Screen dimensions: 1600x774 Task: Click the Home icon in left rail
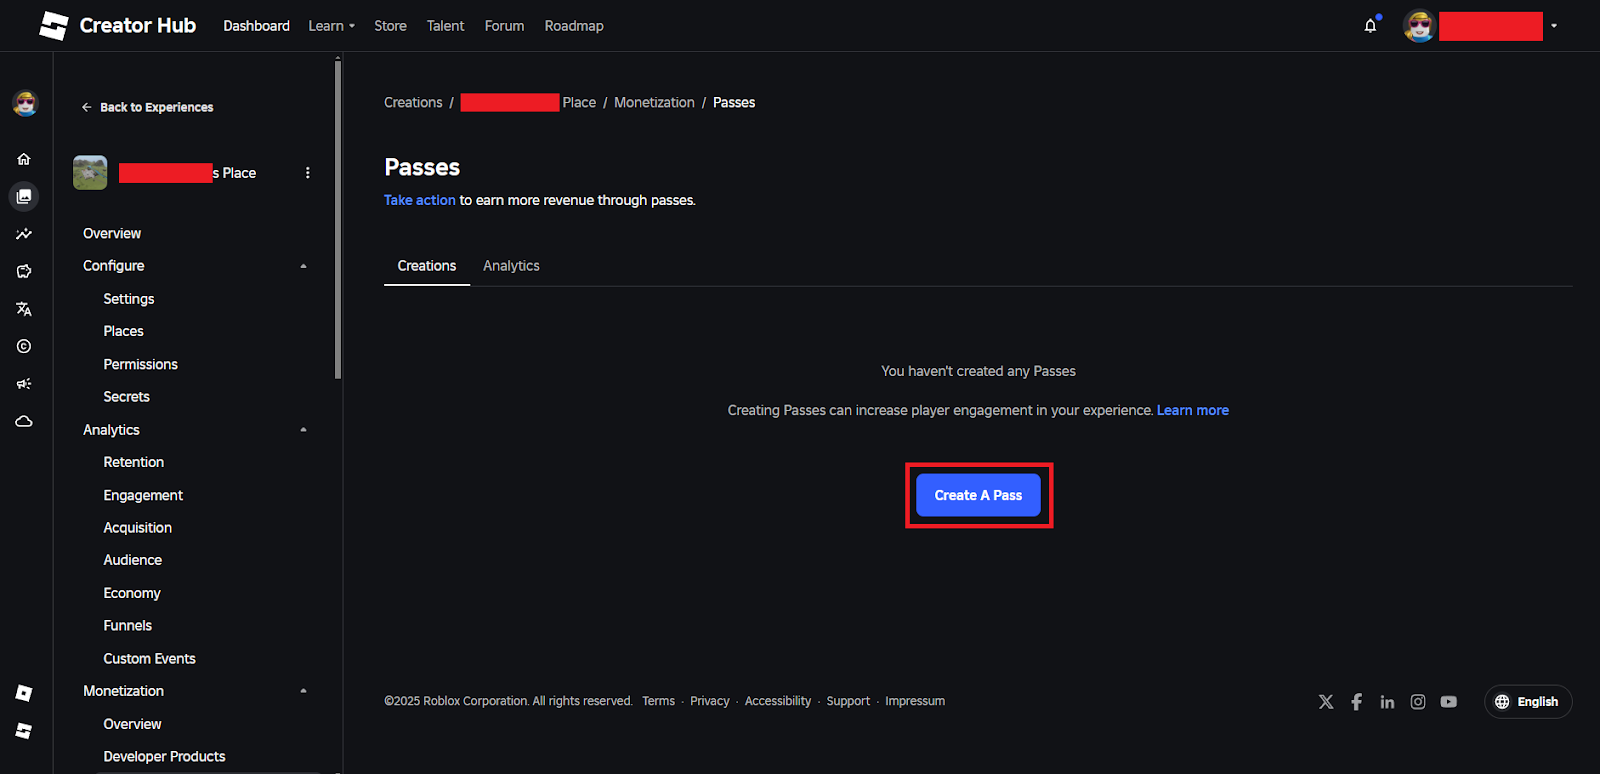[x=24, y=159]
